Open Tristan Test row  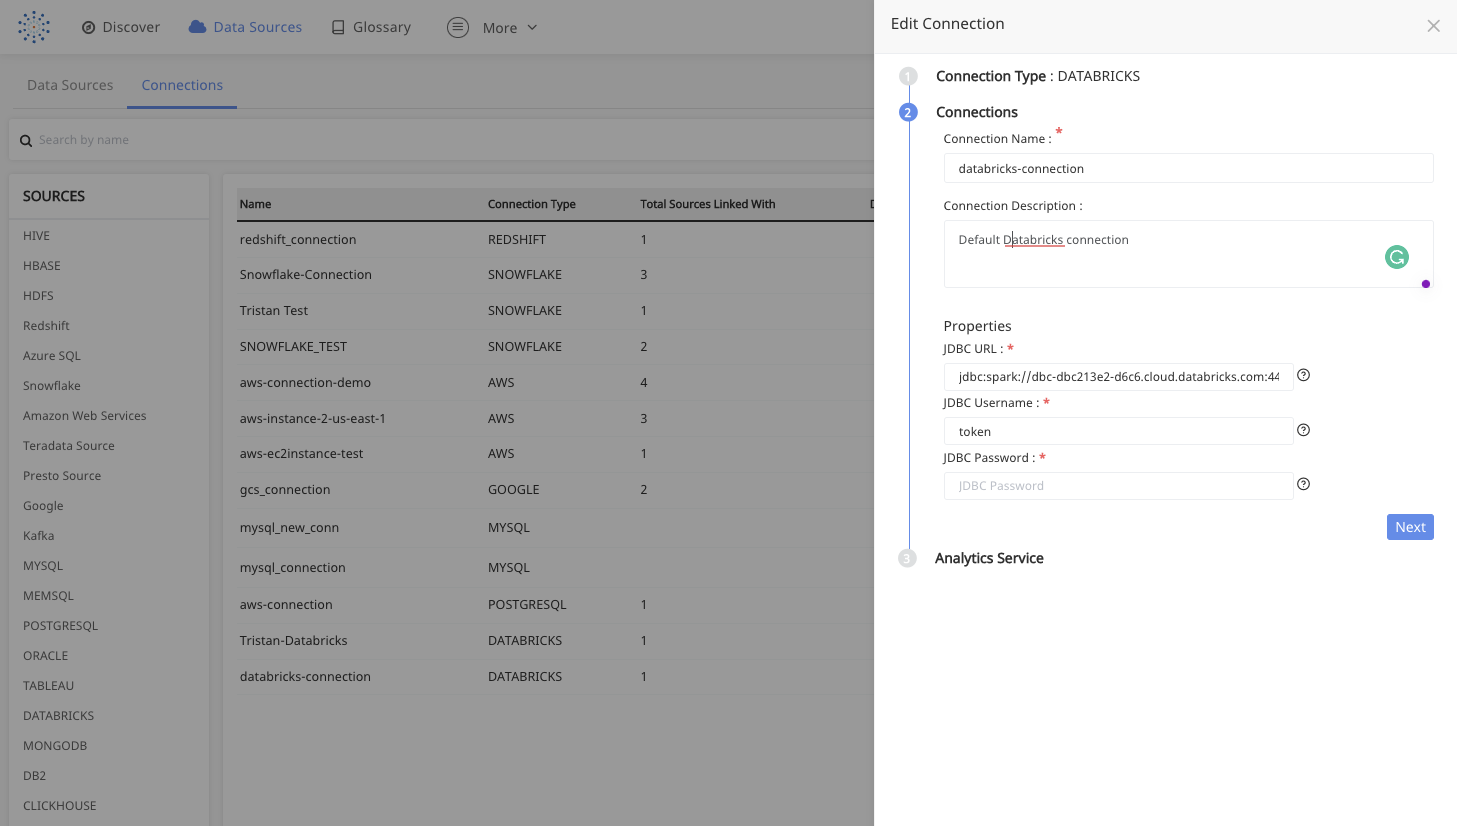tap(556, 311)
